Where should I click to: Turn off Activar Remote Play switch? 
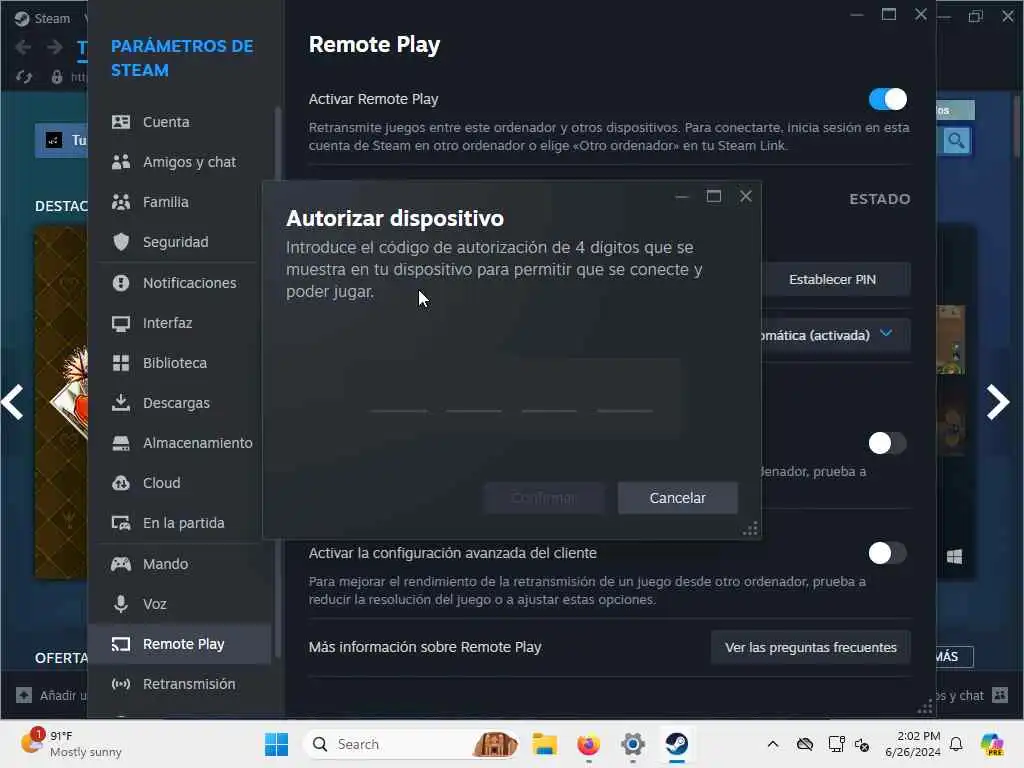click(888, 99)
